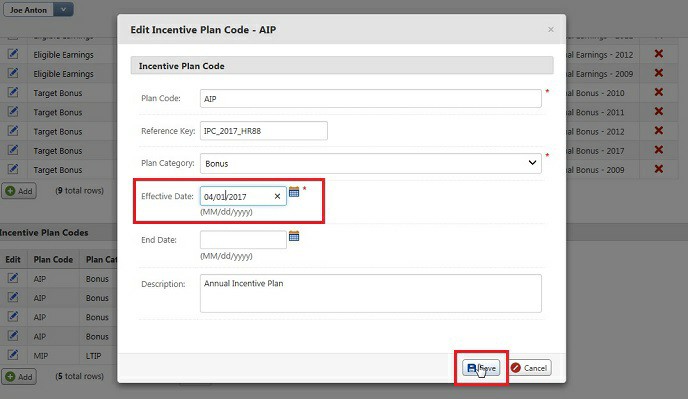This screenshot has height=399, width=688.
Task: Clear the Effective Date field with X
Action: click(277, 196)
